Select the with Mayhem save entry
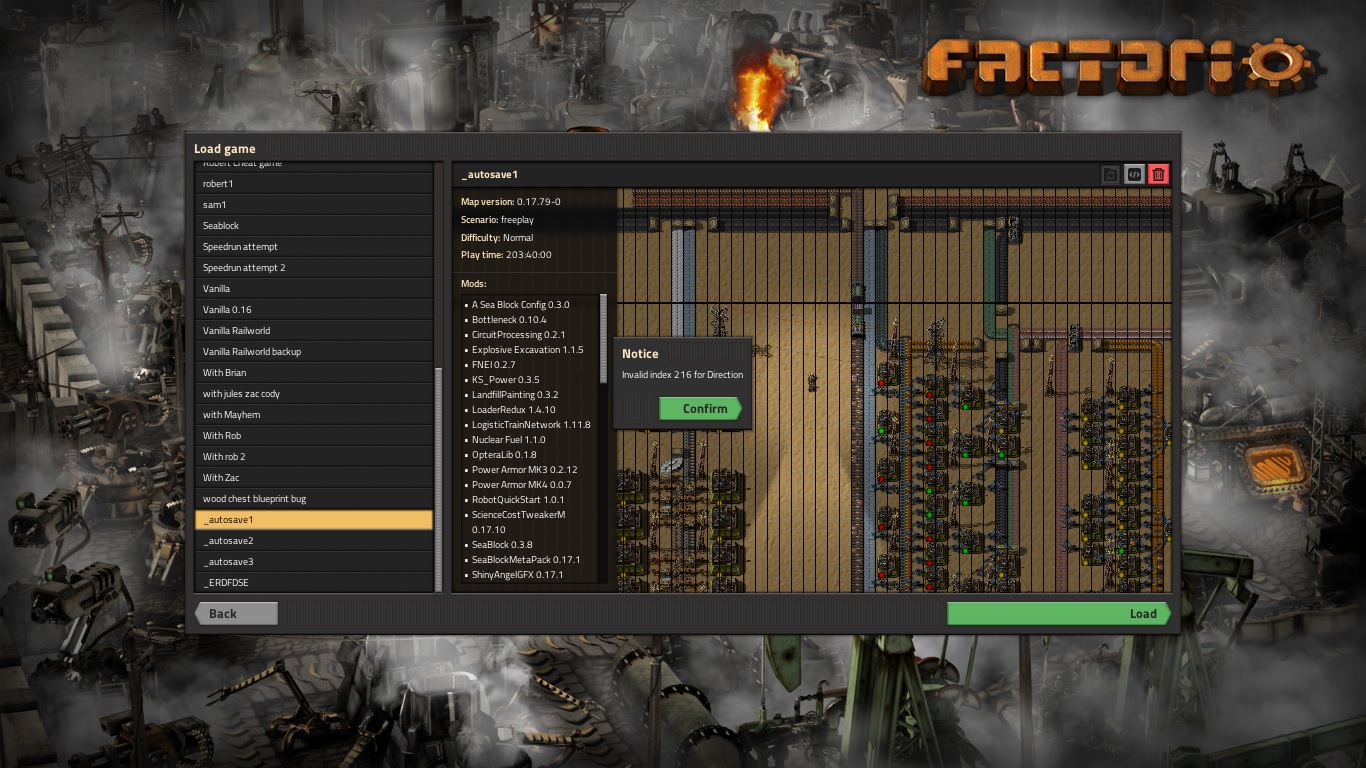This screenshot has width=1366, height=768. (314, 415)
